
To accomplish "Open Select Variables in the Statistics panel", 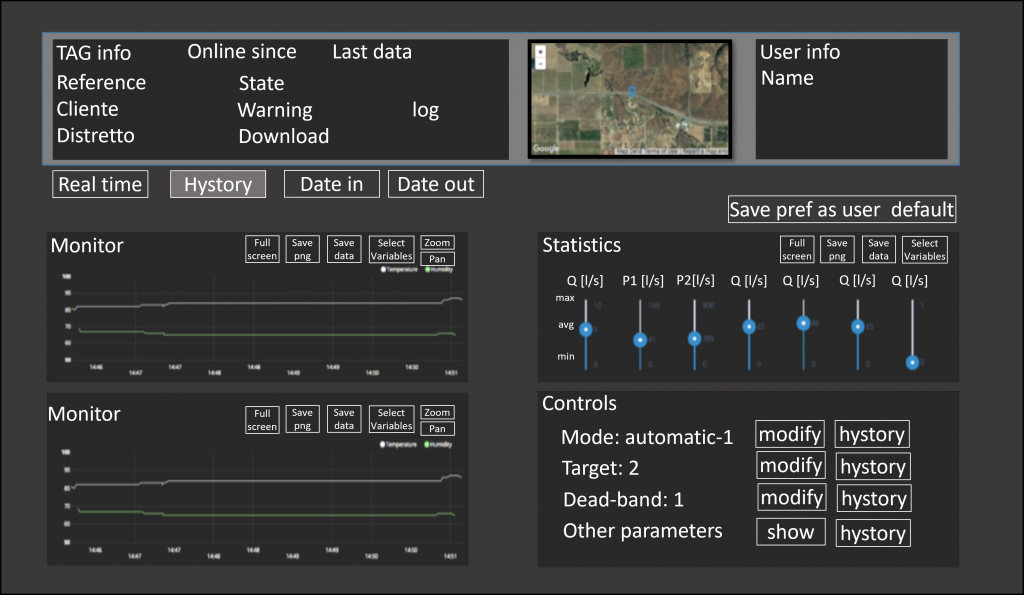I will tap(924, 249).
